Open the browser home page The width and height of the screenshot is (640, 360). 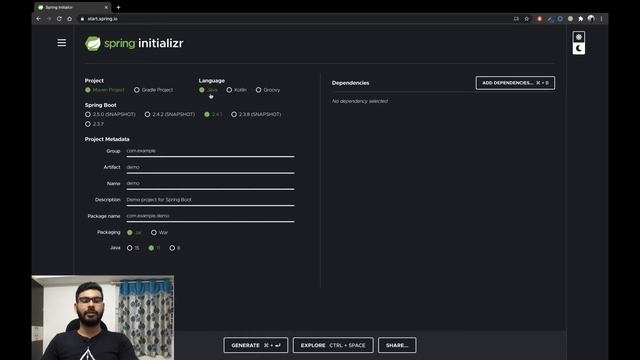69,19
